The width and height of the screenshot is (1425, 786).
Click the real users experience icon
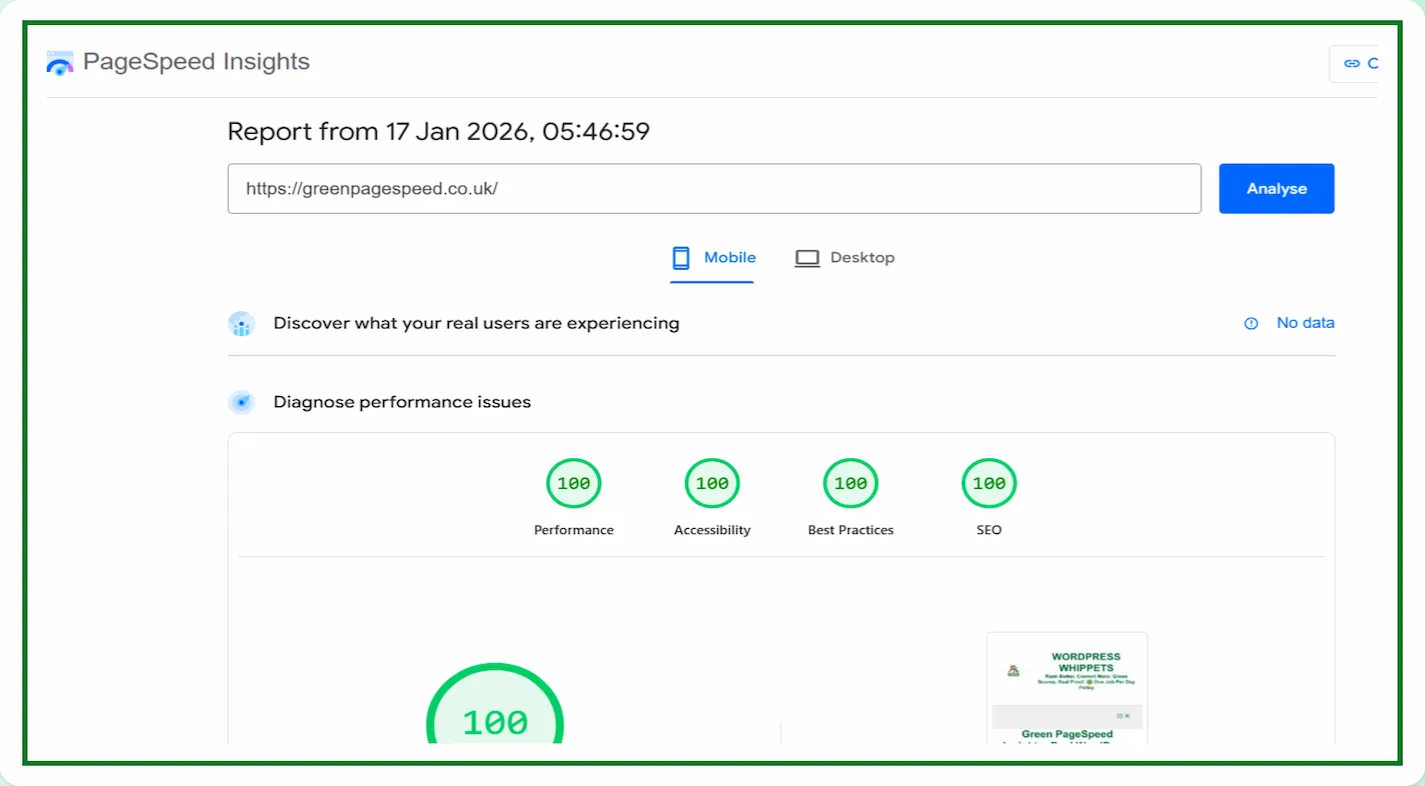click(242, 324)
